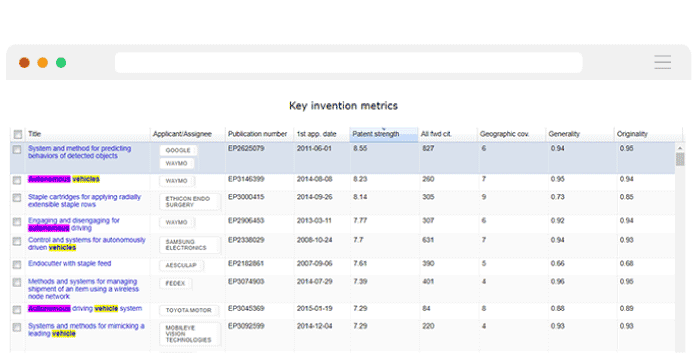Click the vertical scrollbar thumb

click(680, 159)
